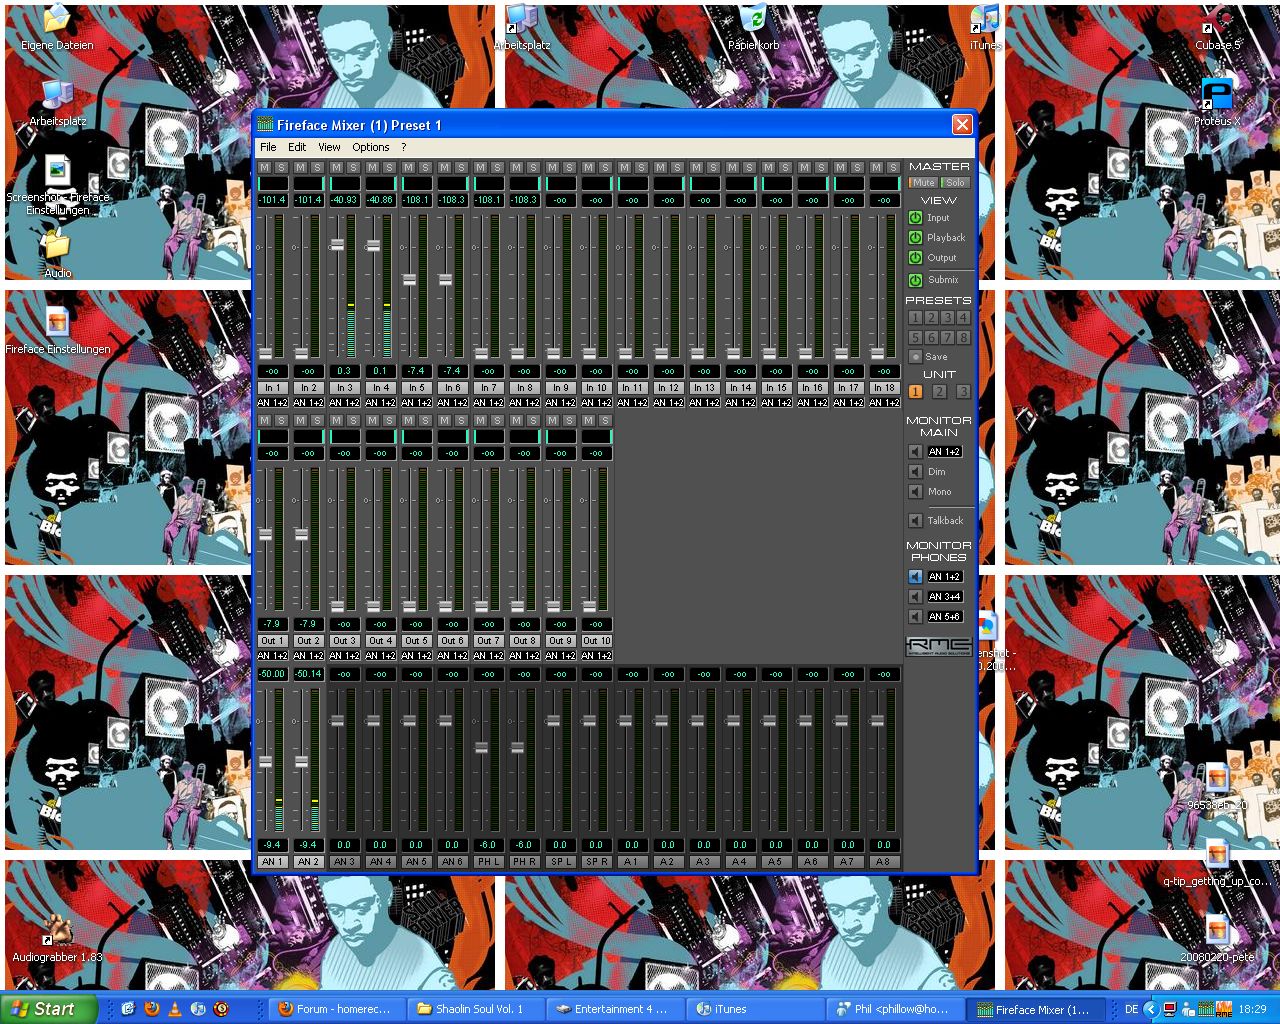Select Unit 2
1280x1024 pixels.
pyautogui.click(x=939, y=392)
